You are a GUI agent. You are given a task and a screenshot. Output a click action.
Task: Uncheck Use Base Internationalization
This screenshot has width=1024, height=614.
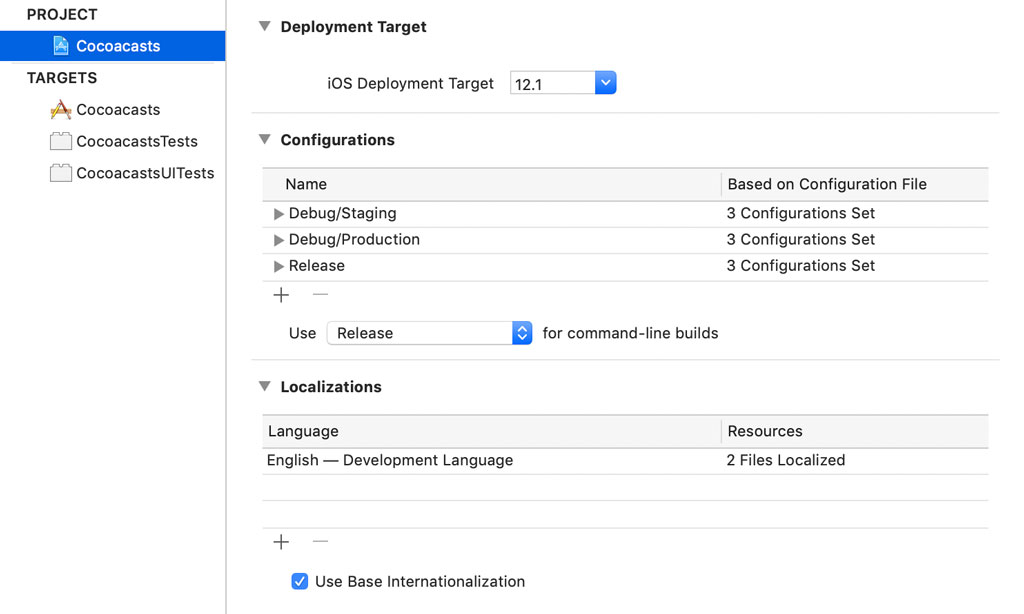299,580
